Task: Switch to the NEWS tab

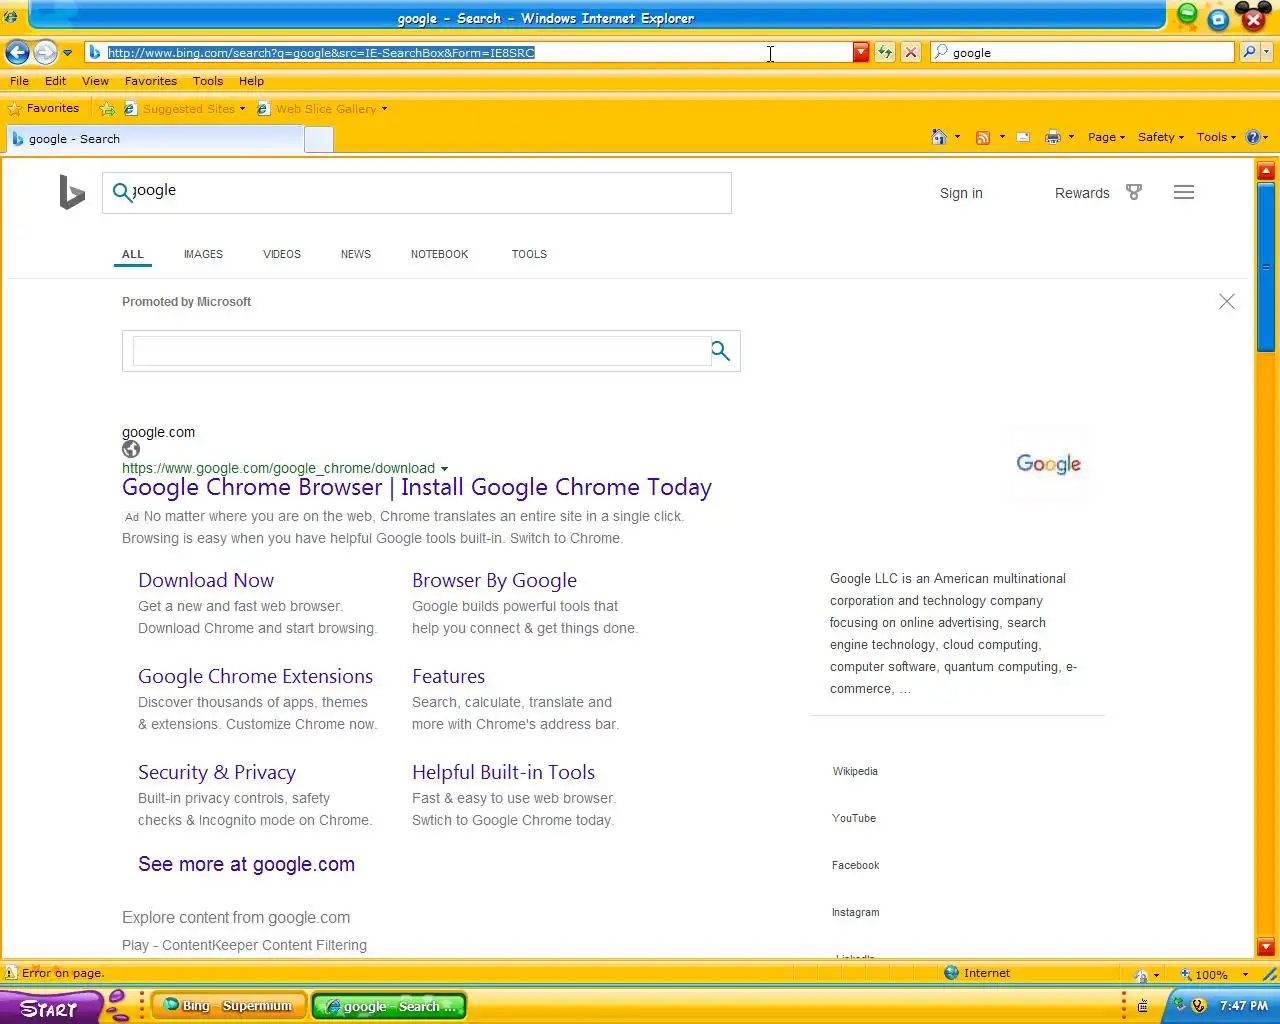Action: 356,254
